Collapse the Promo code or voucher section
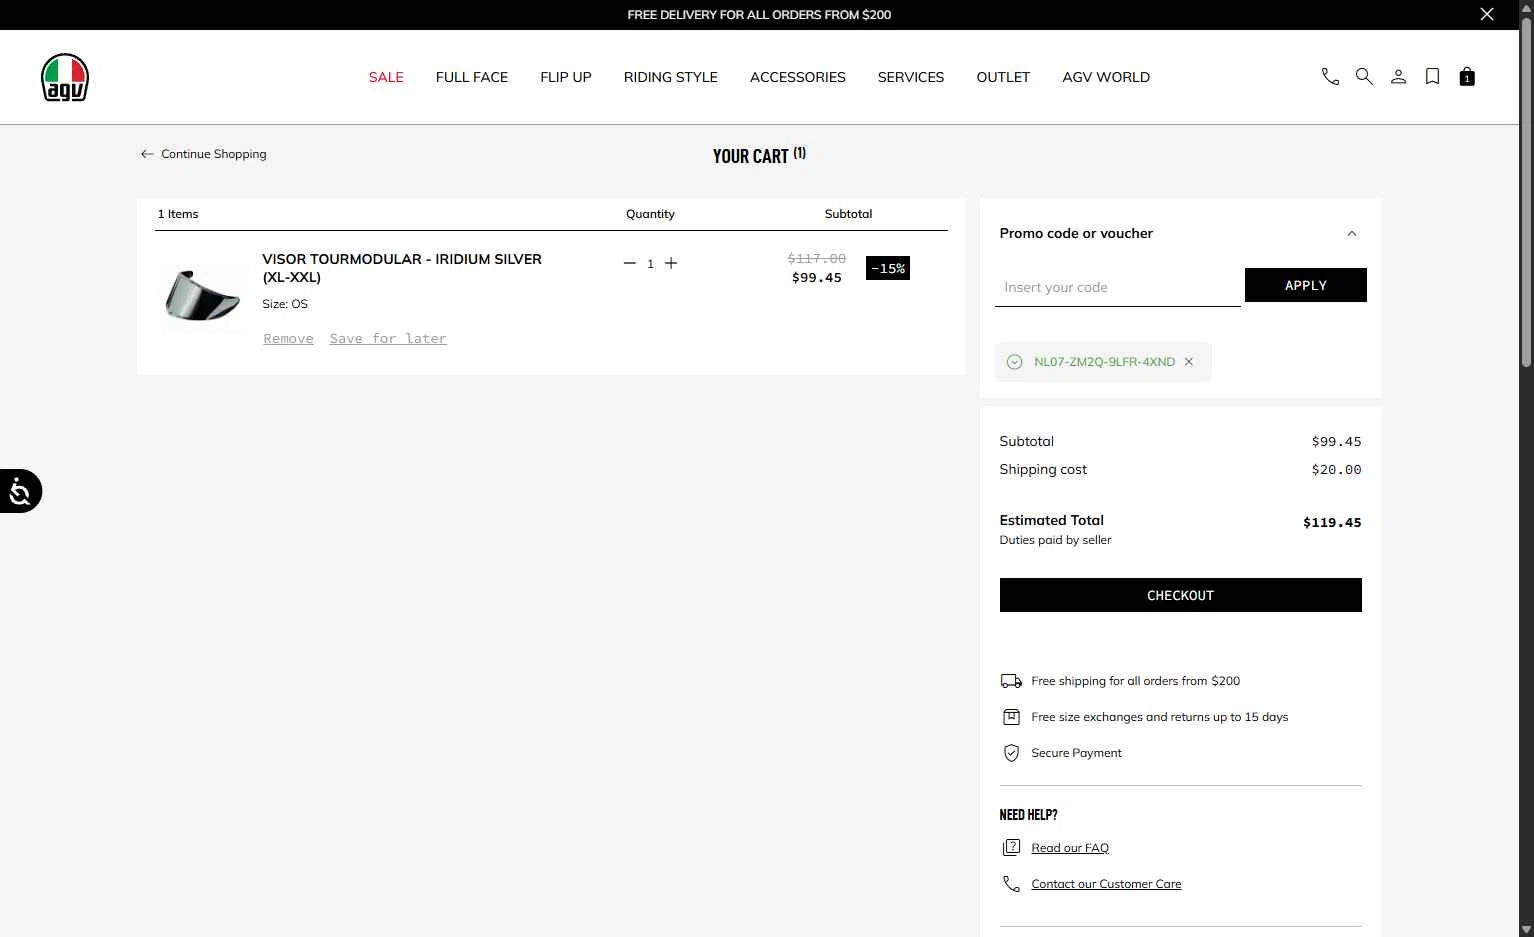1534x937 pixels. click(1352, 233)
